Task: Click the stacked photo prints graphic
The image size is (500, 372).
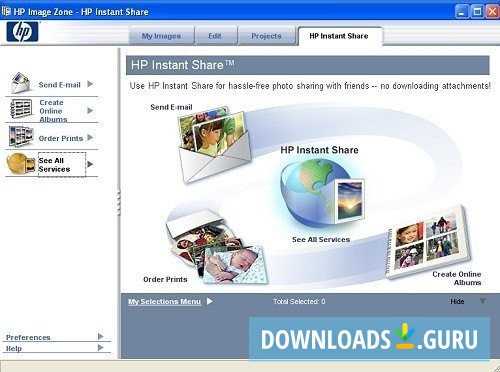Action: (x=216, y=246)
